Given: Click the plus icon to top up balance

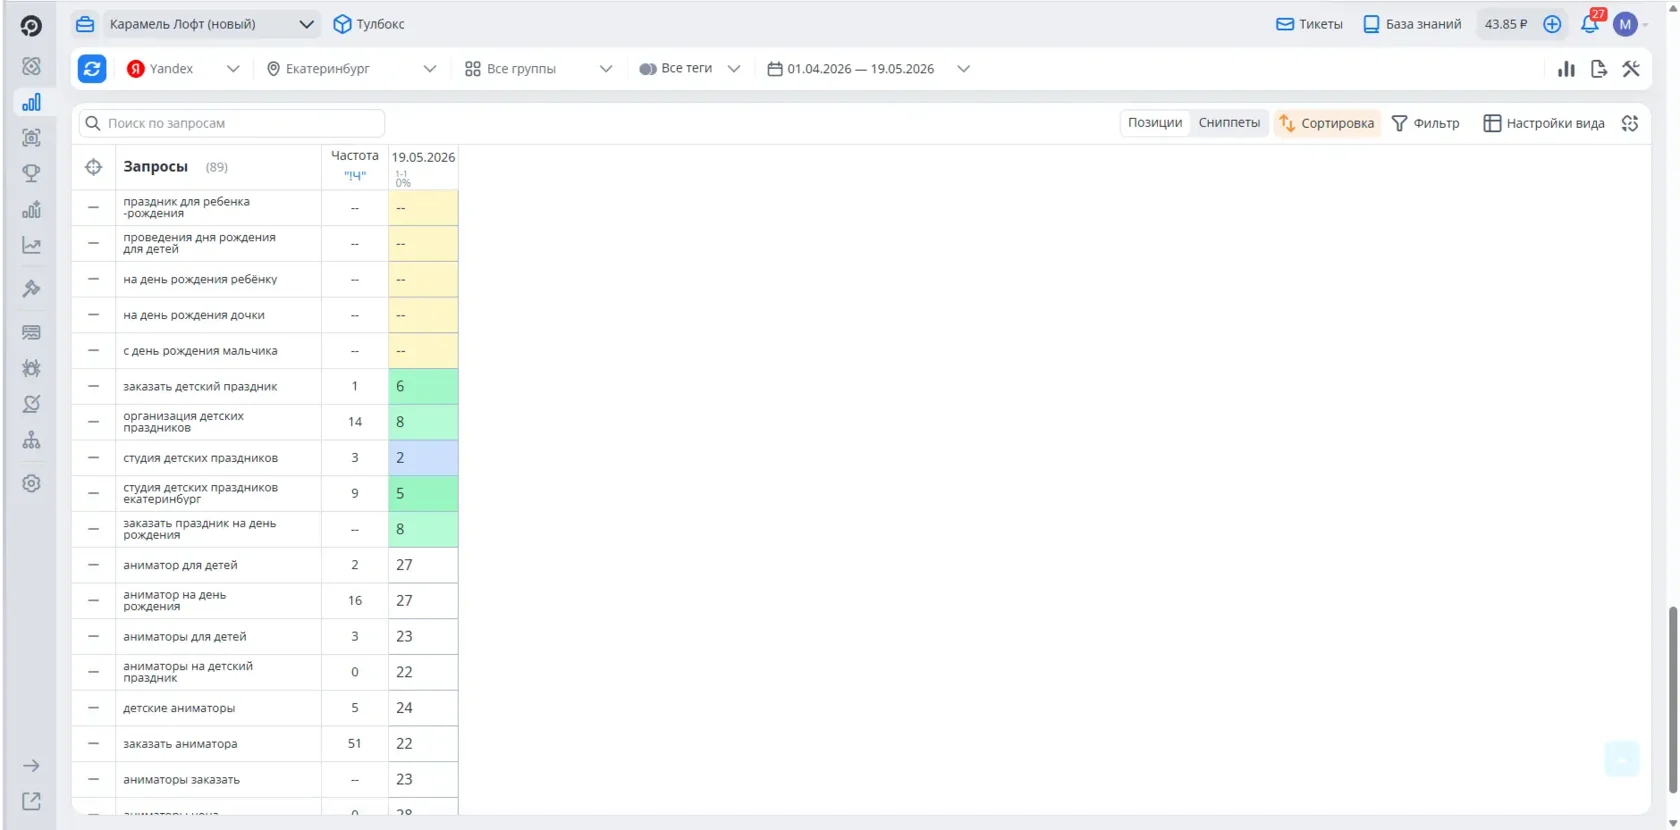Looking at the screenshot, I should (x=1552, y=24).
